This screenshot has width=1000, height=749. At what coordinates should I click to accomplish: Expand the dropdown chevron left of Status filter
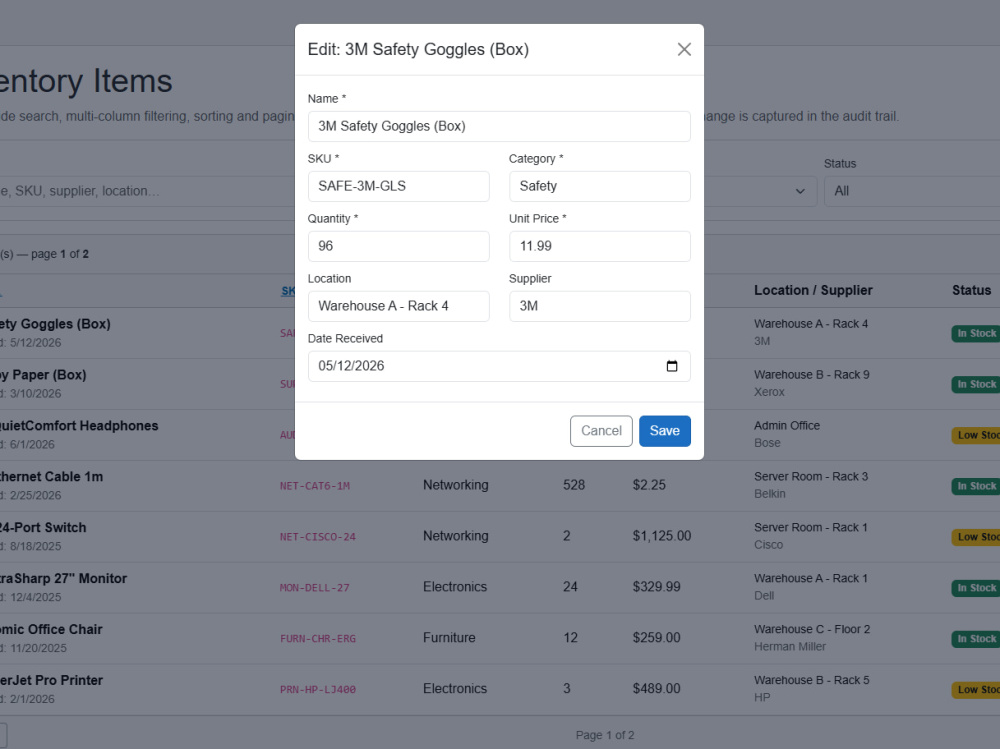tap(800, 191)
